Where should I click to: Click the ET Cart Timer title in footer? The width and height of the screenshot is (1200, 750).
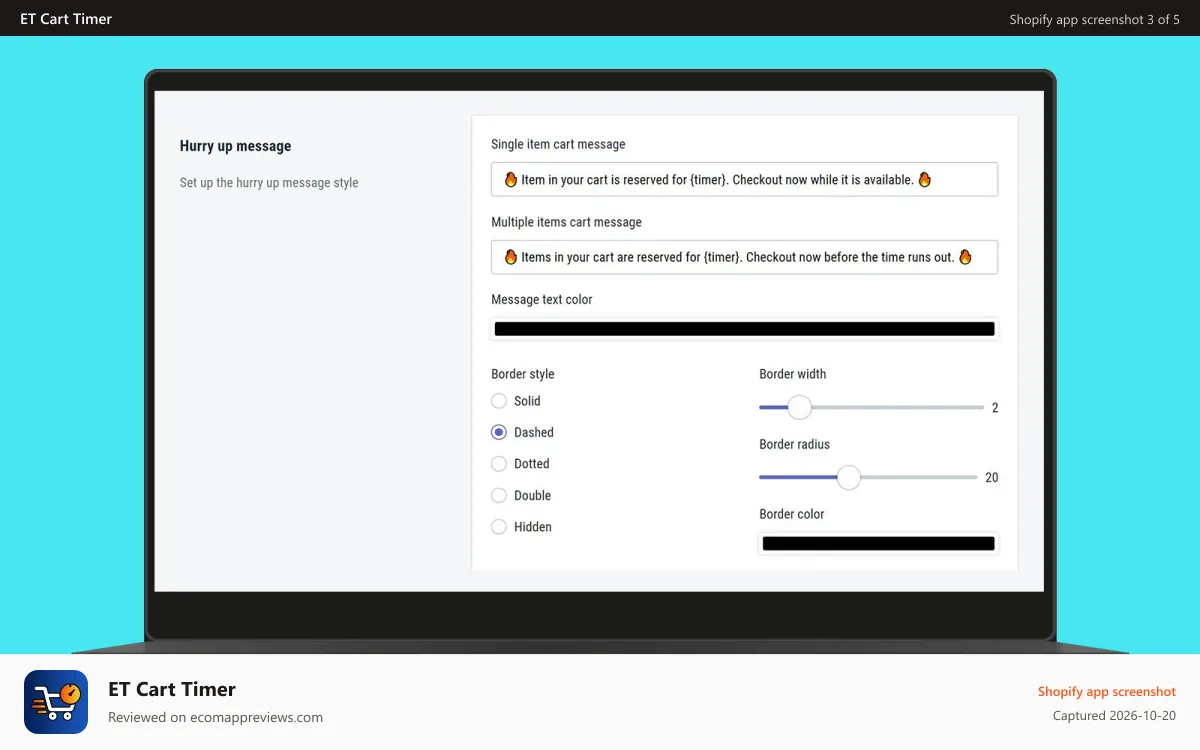[x=172, y=689]
